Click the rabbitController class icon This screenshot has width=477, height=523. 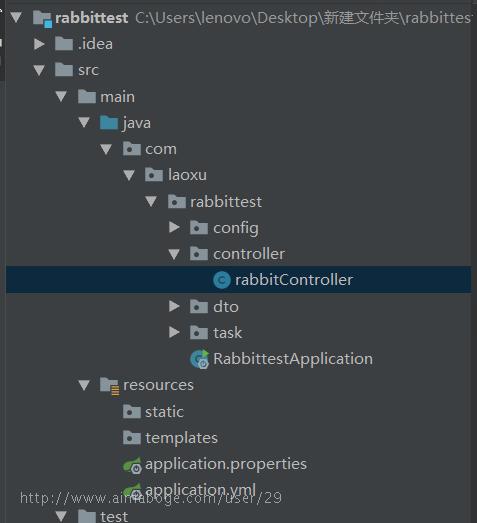click(221, 280)
